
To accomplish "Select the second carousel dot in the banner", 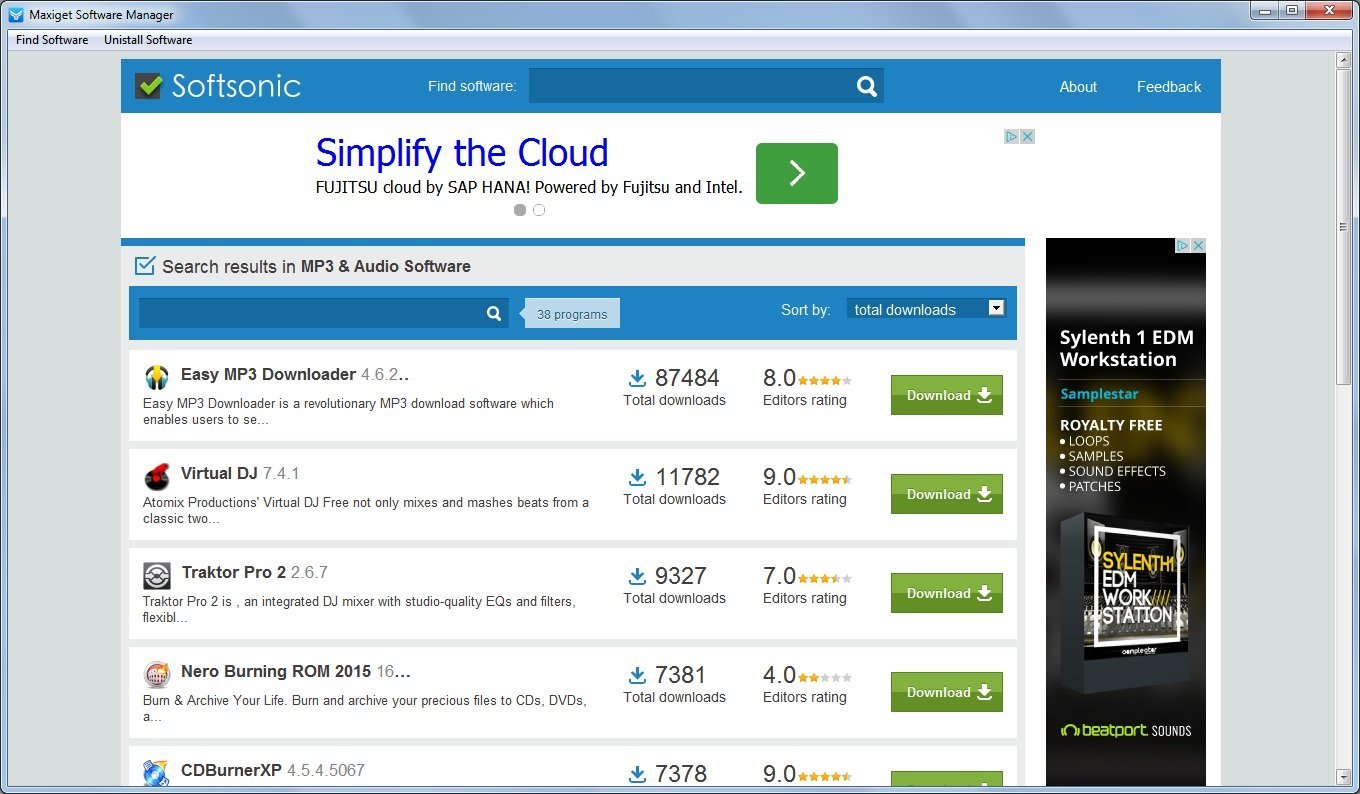I will coord(539,210).
